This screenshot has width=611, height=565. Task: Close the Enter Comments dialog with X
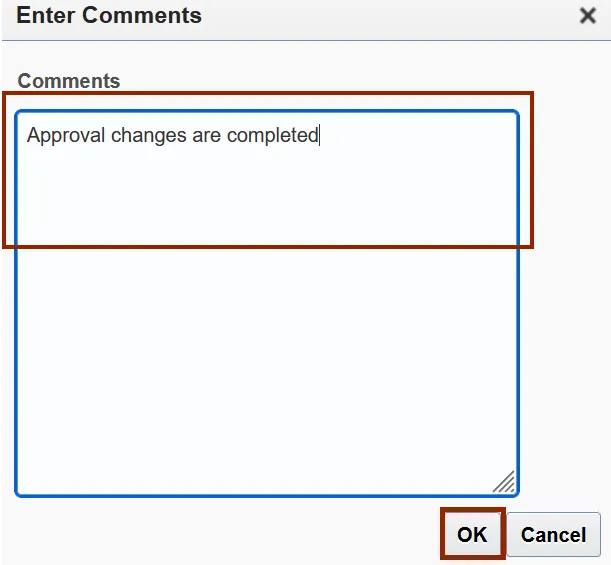pyautogui.click(x=588, y=17)
